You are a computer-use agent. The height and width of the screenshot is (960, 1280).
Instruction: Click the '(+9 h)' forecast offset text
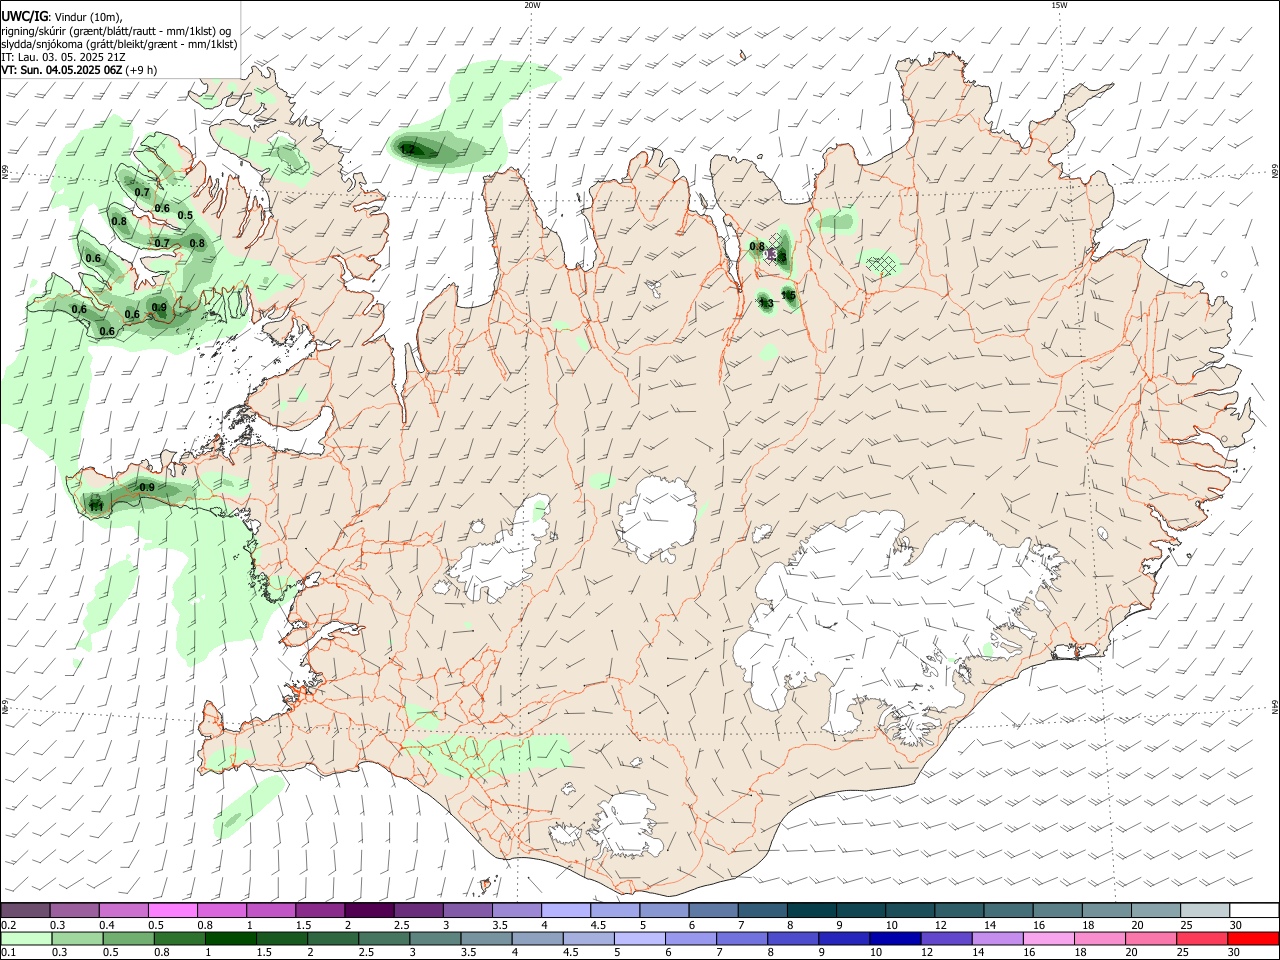pyautogui.click(x=142, y=70)
